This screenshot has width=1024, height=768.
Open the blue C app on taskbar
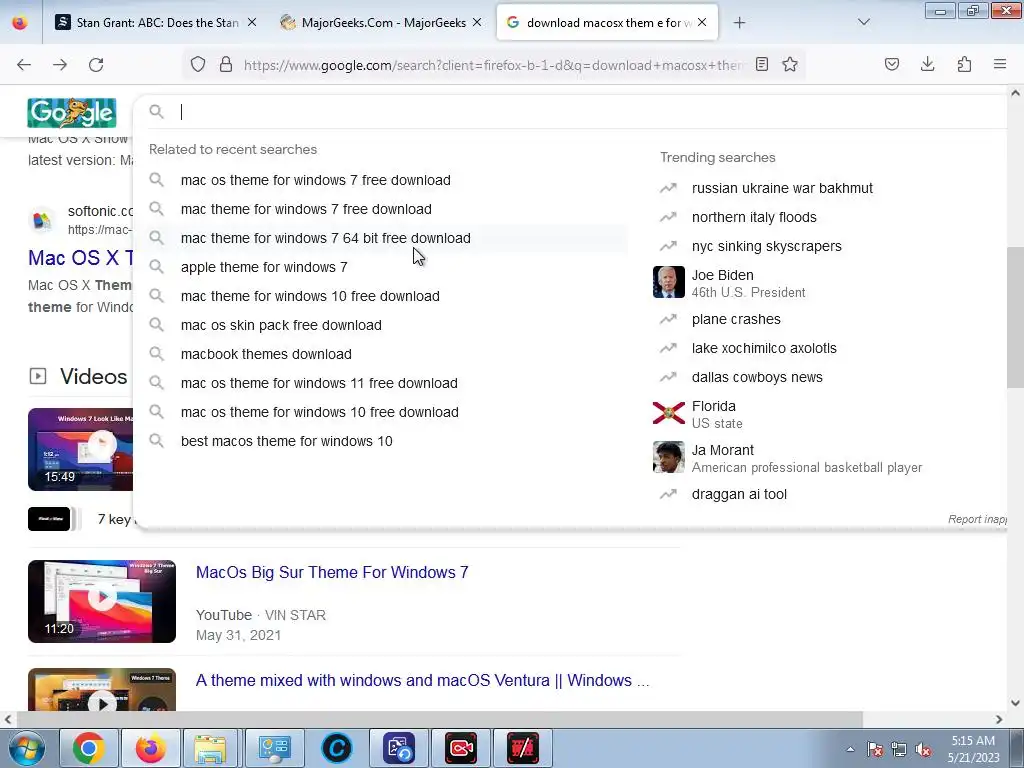coord(337,748)
